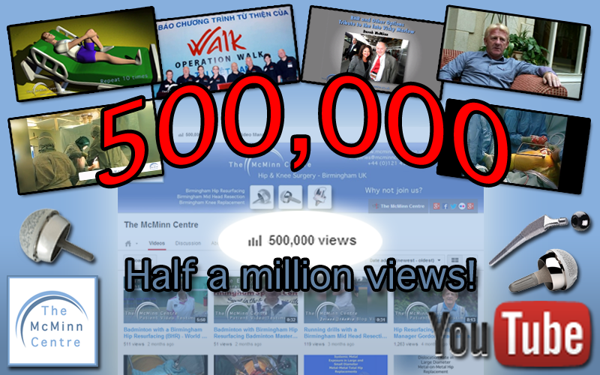Screen dimensions: 600x375
Task: Play the blue Metal Exposure text video thumbnail
Action: pyautogui.click(x=346, y=365)
